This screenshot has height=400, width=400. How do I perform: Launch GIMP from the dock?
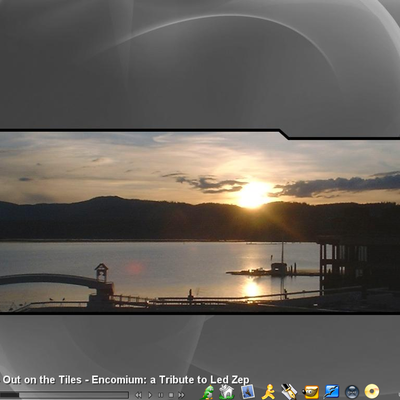[x=311, y=392]
